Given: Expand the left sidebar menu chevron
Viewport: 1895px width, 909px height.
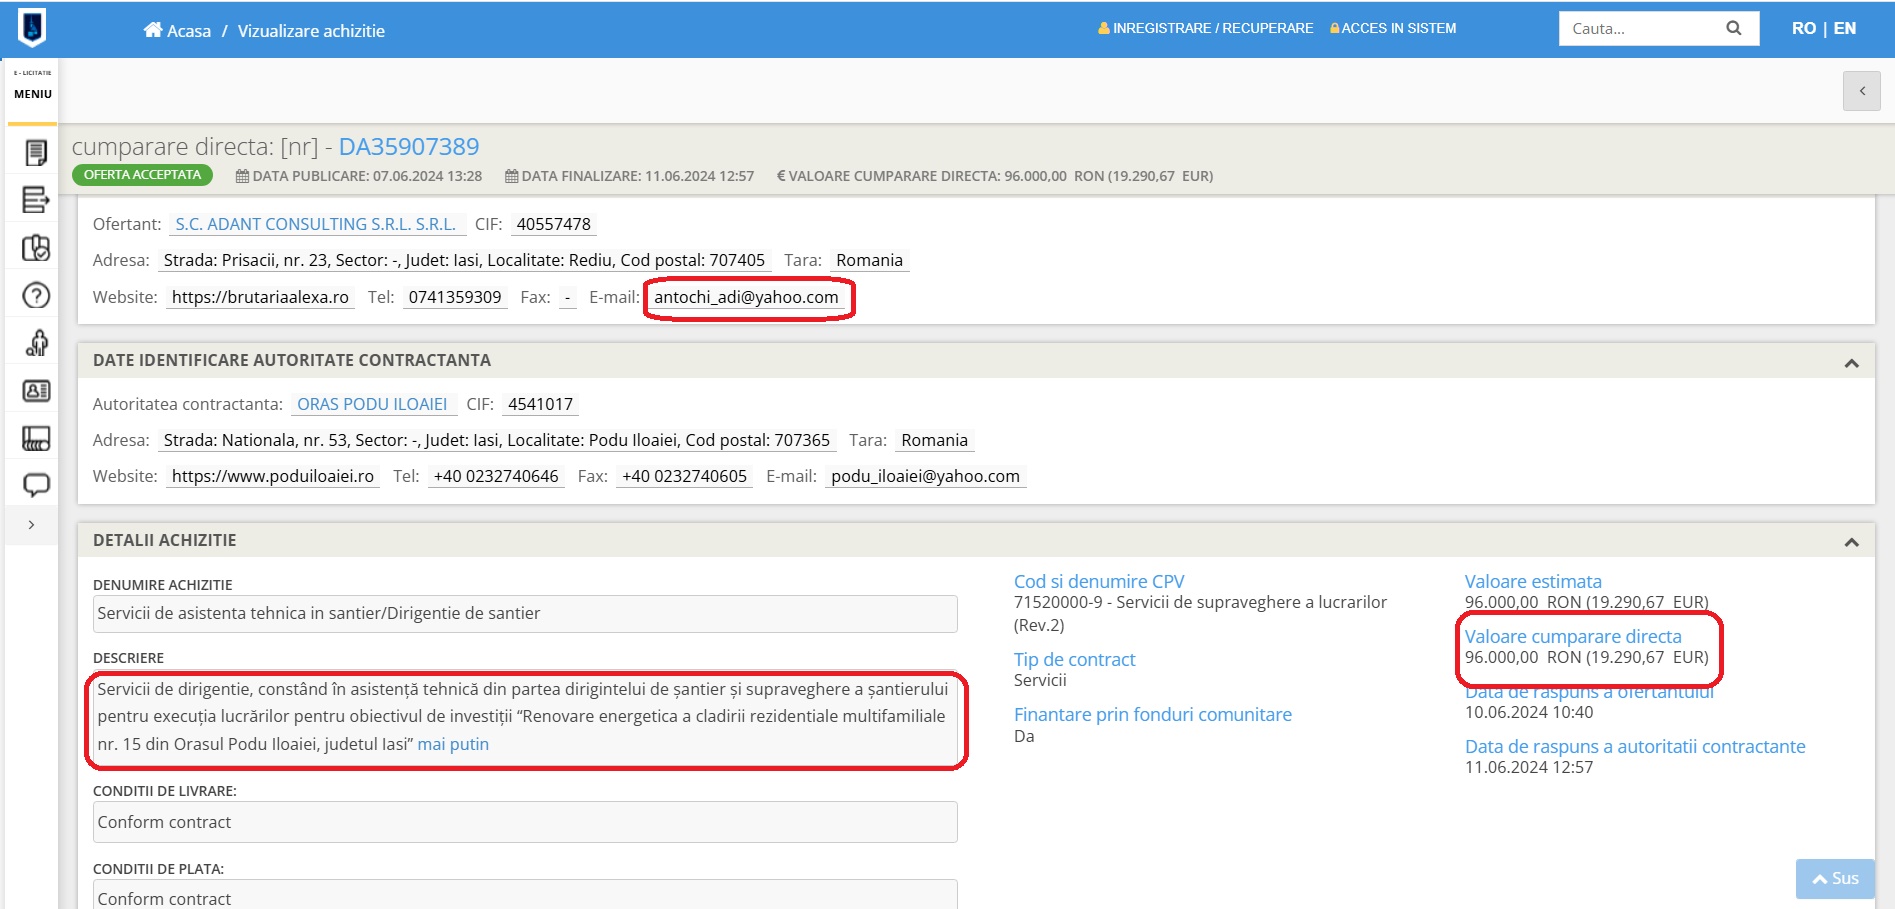Looking at the screenshot, I should 32,525.
